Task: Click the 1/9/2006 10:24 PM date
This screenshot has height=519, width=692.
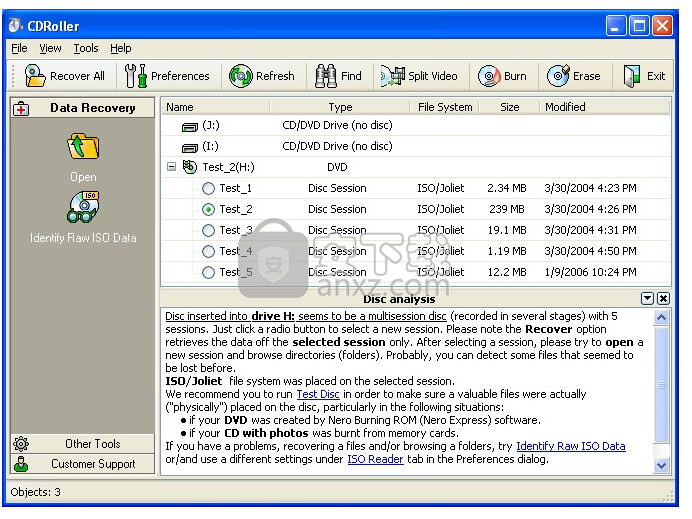Action: coord(590,272)
